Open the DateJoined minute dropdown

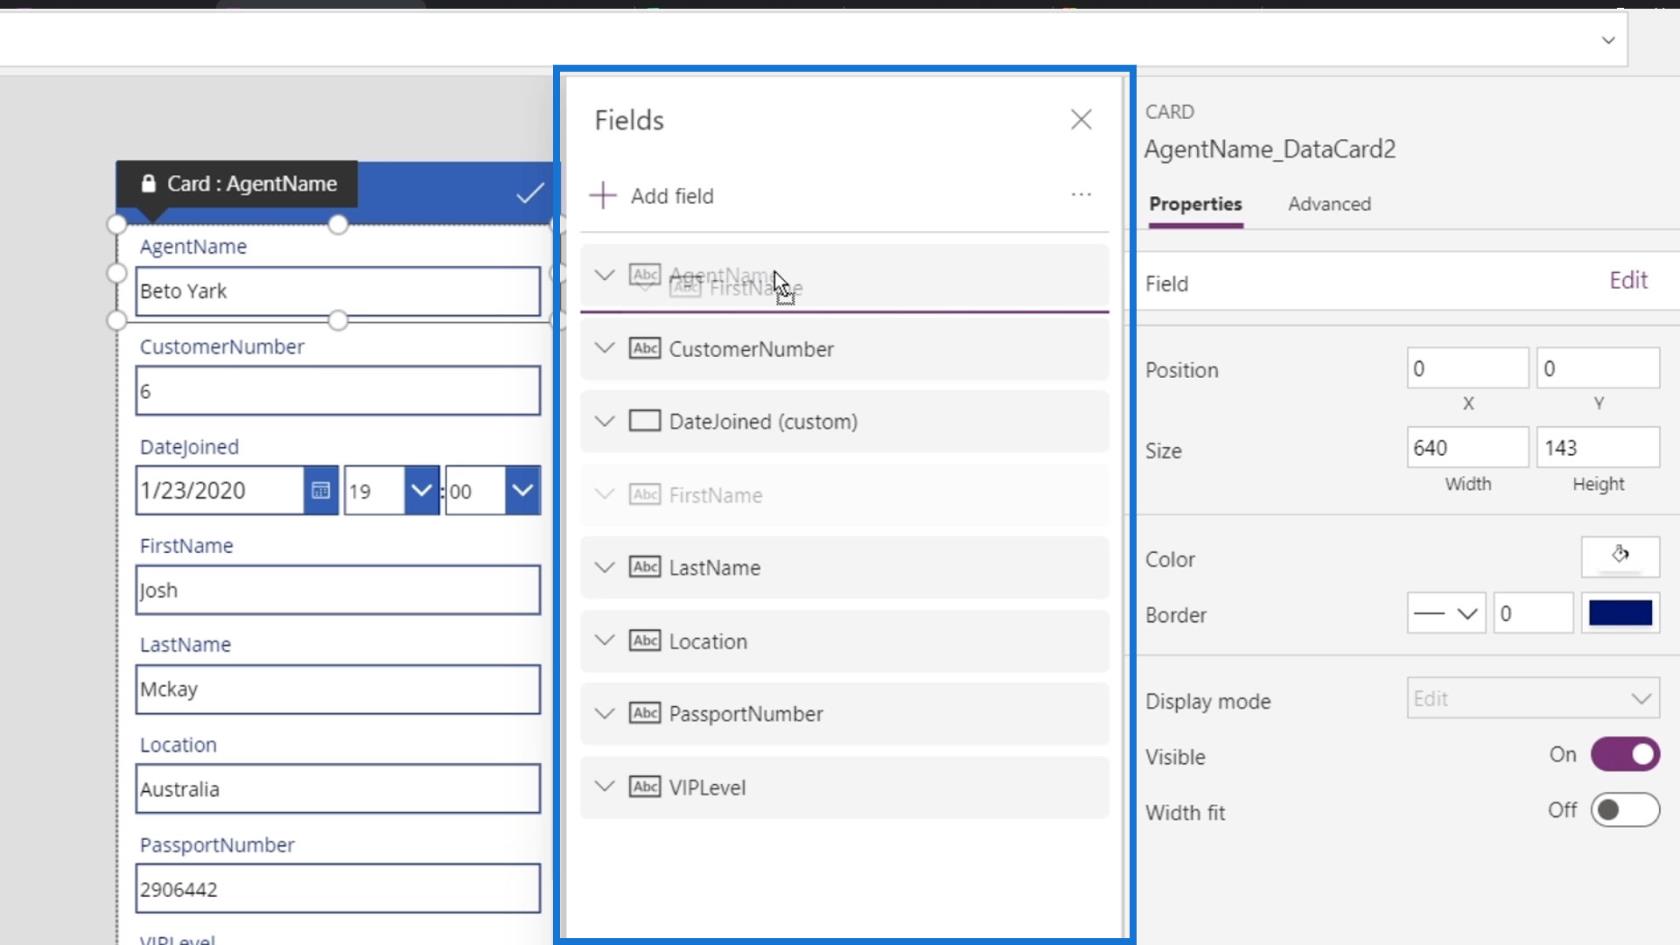(523, 491)
